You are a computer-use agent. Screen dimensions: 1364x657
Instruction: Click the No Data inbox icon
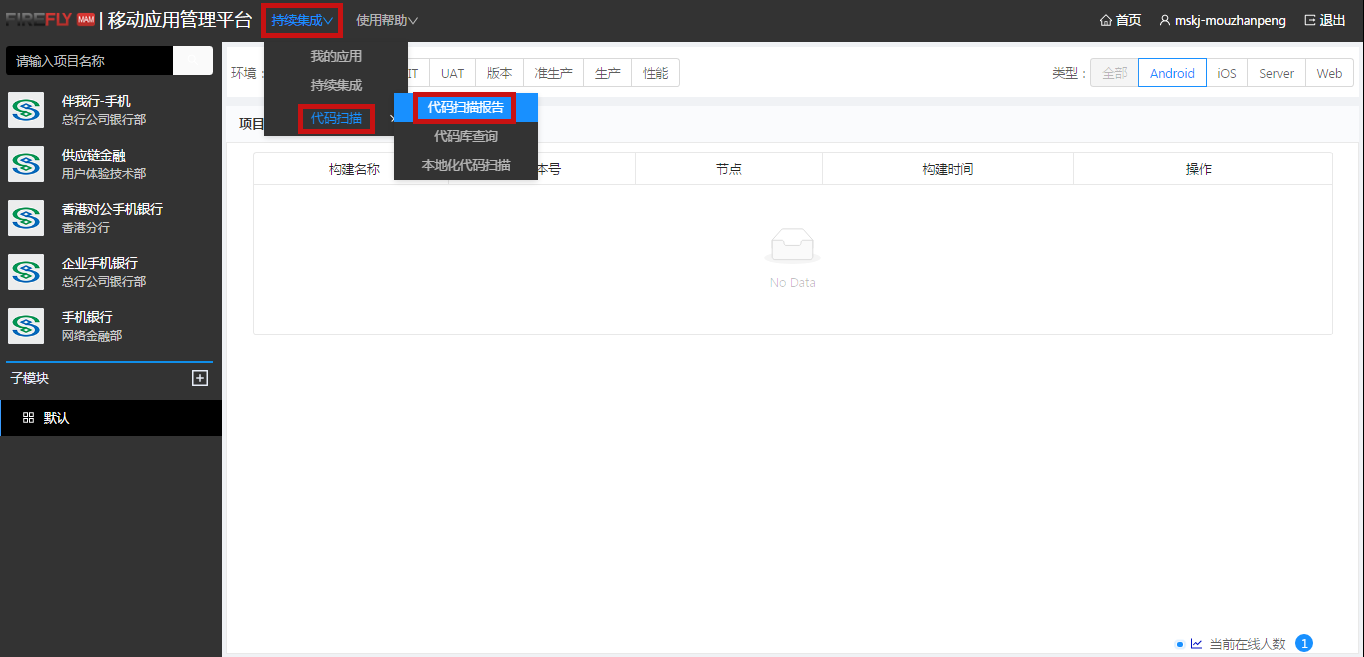(793, 246)
